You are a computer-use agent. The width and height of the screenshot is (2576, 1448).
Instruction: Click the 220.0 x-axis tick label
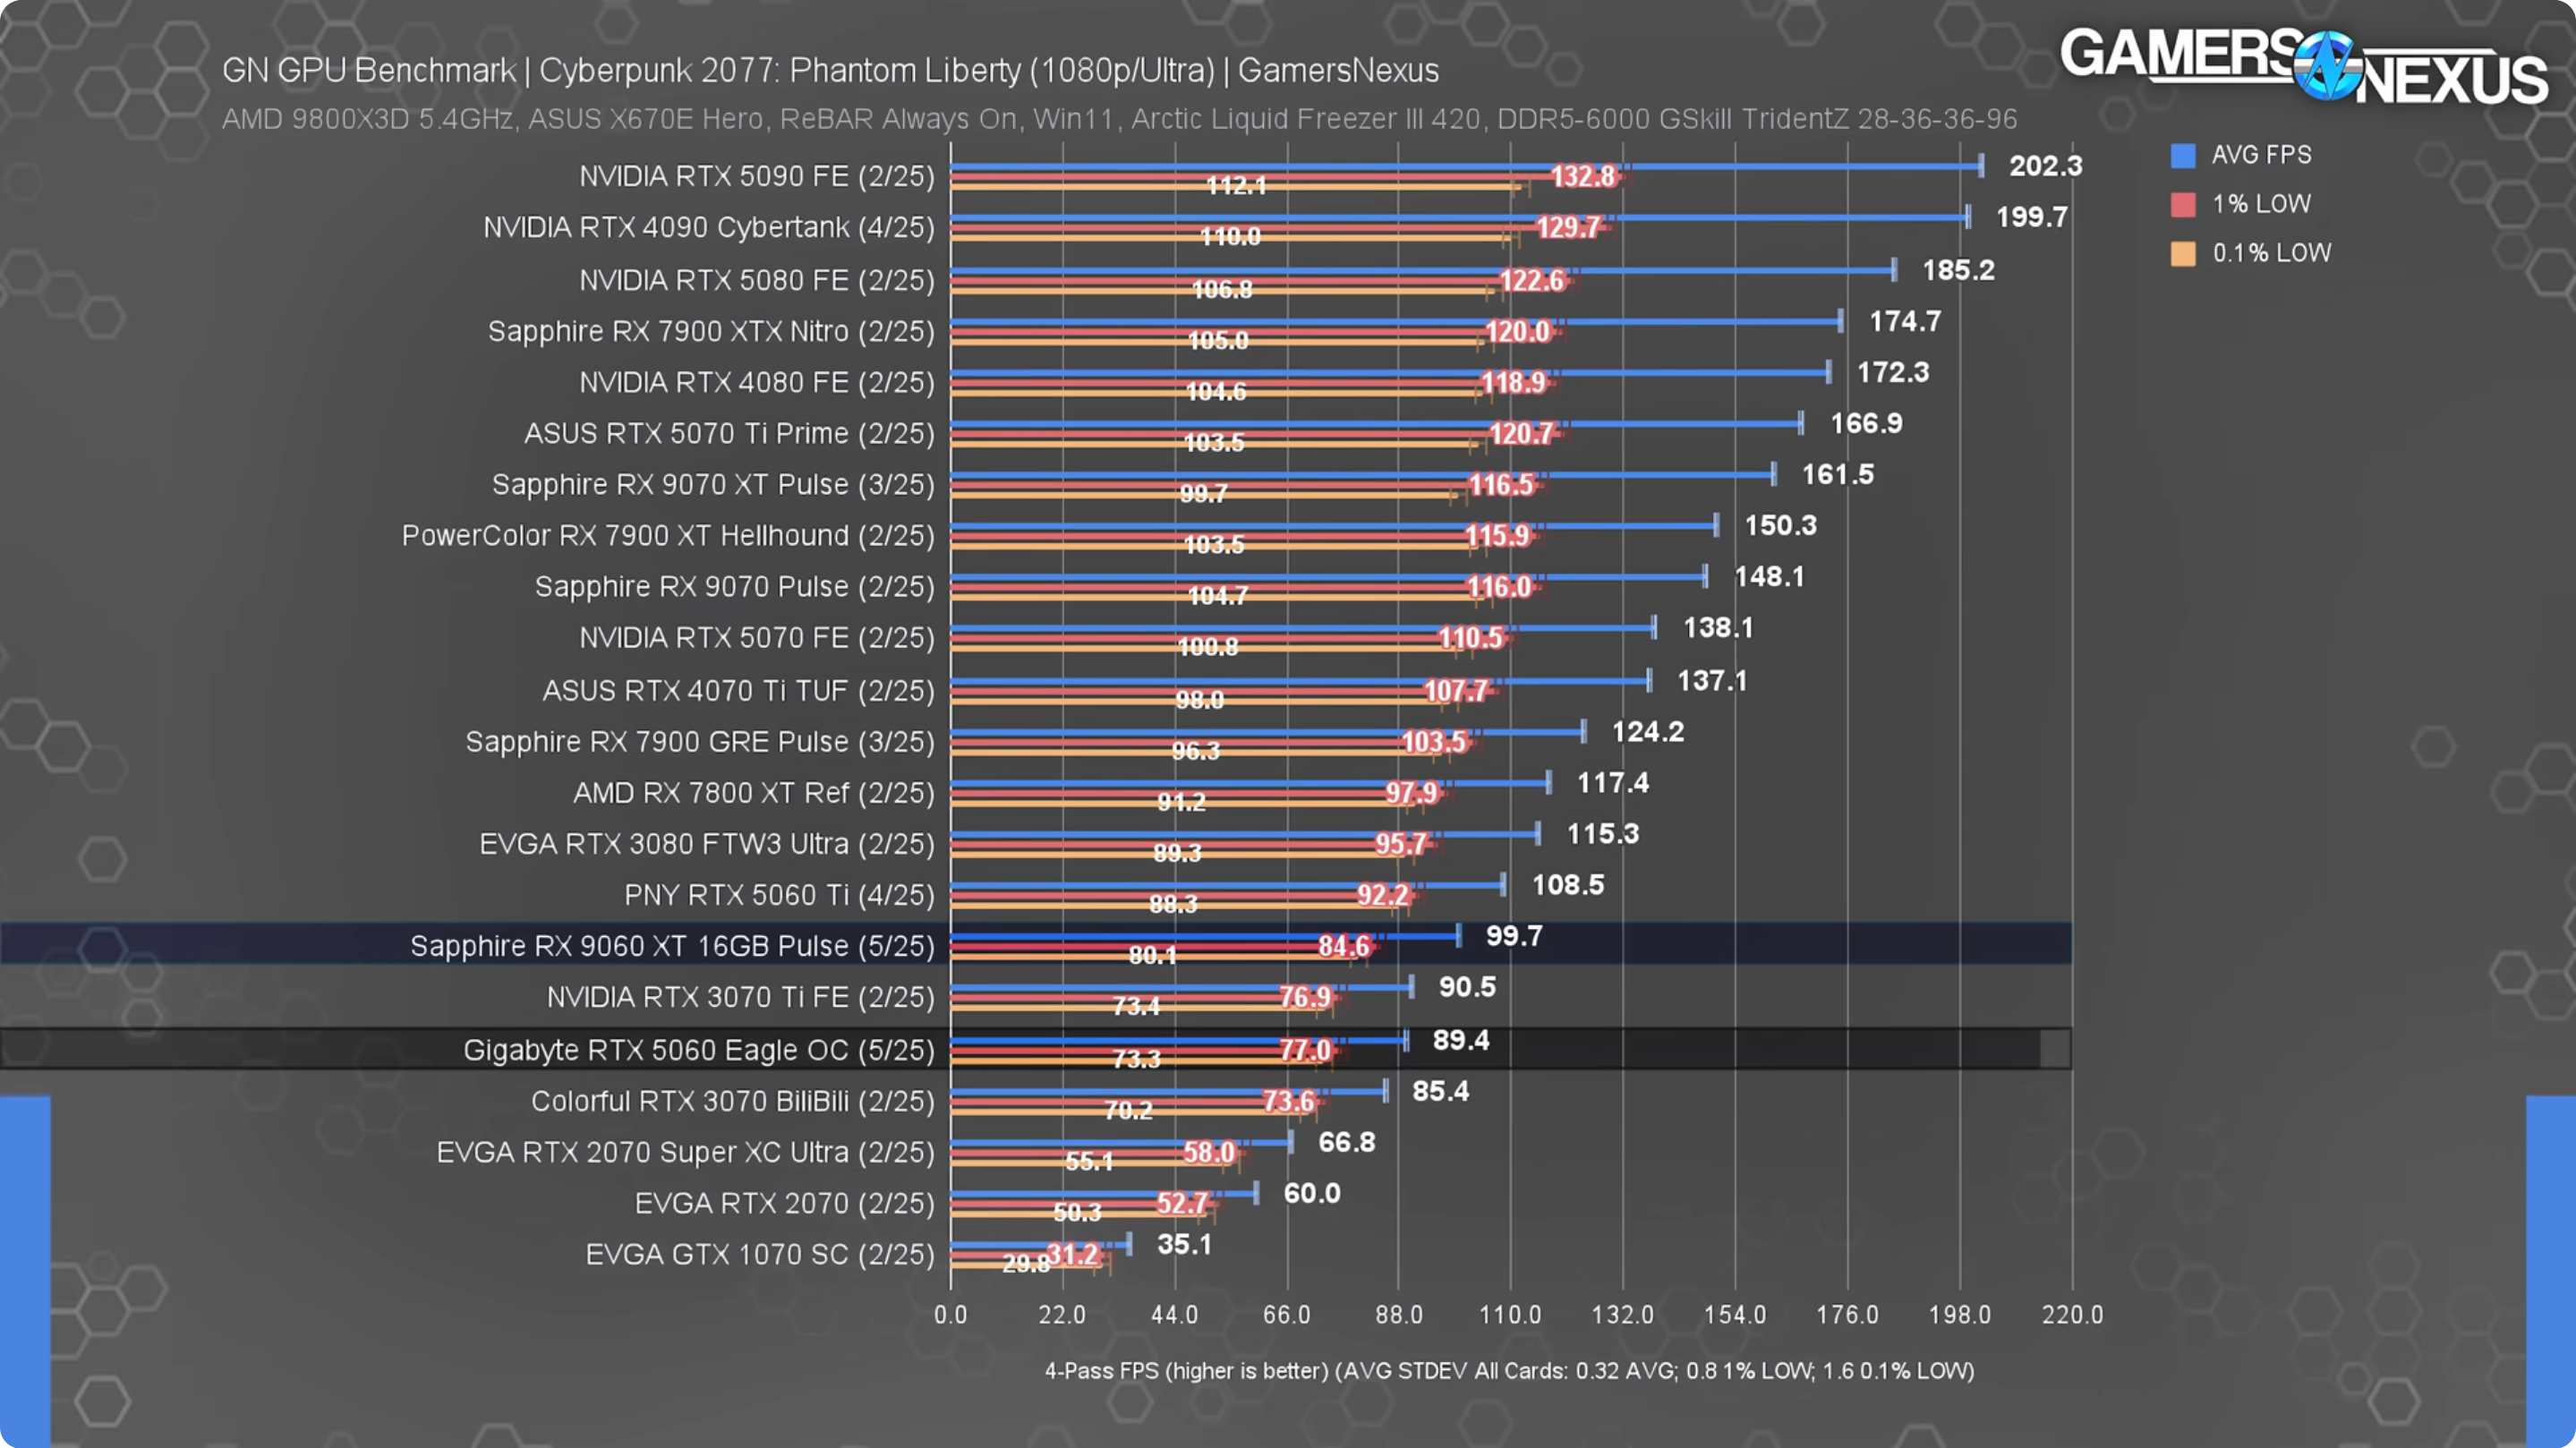pos(2072,1314)
